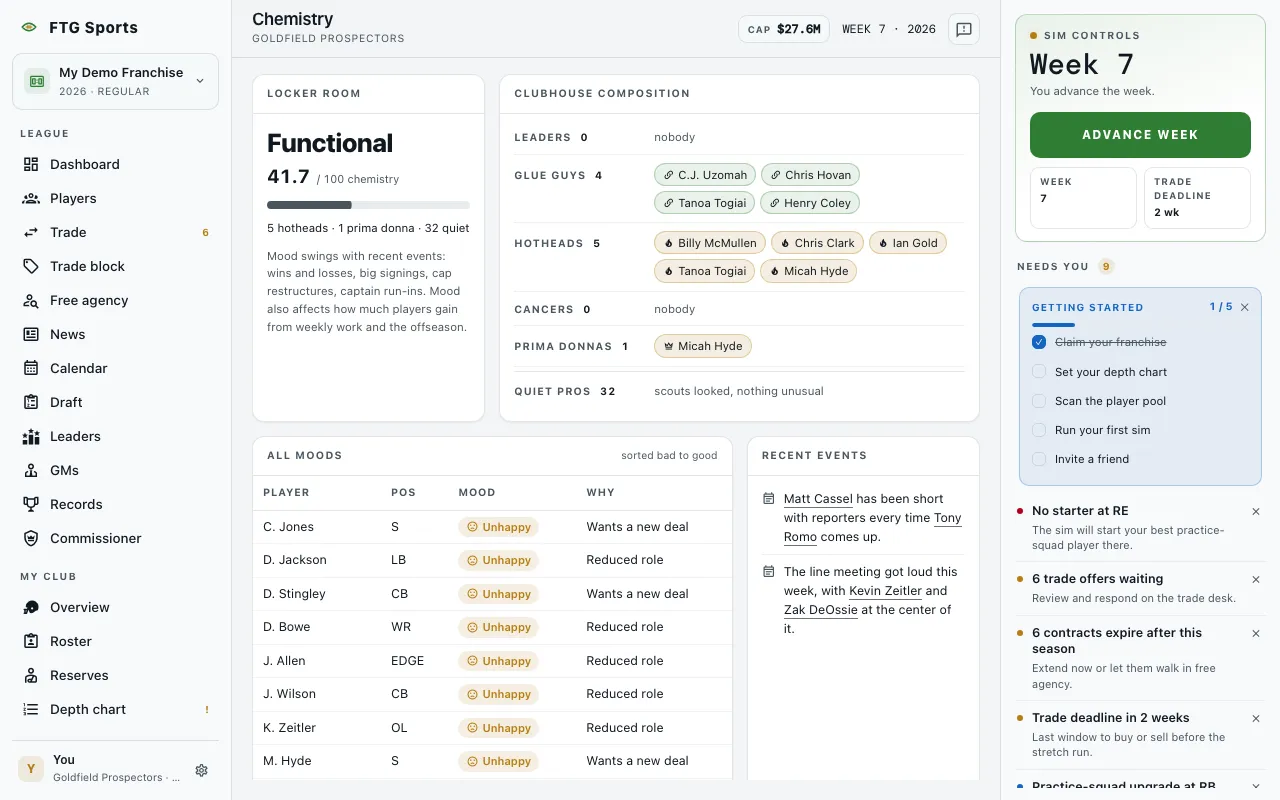Screen dimensions: 1280x800
Task: Check the Set your depth chart checkbox
Action: tap(1039, 372)
